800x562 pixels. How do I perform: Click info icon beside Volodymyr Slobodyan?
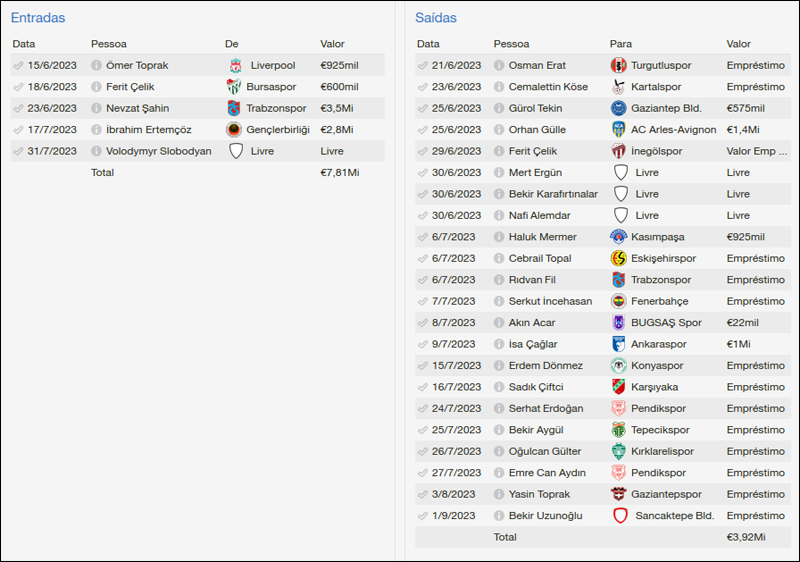[96, 152]
